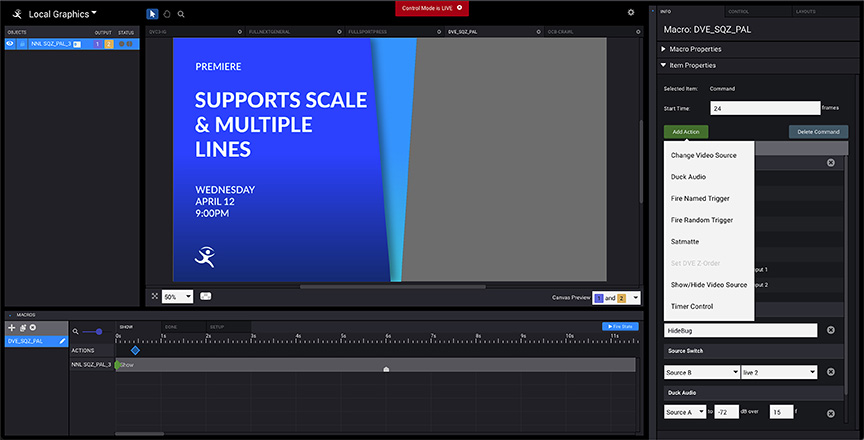
Task: Open settings with the gear icon
Action: pyautogui.click(x=631, y=13)
